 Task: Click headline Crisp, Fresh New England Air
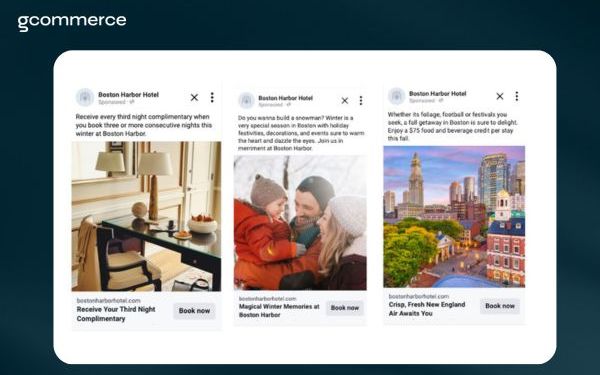427,309
